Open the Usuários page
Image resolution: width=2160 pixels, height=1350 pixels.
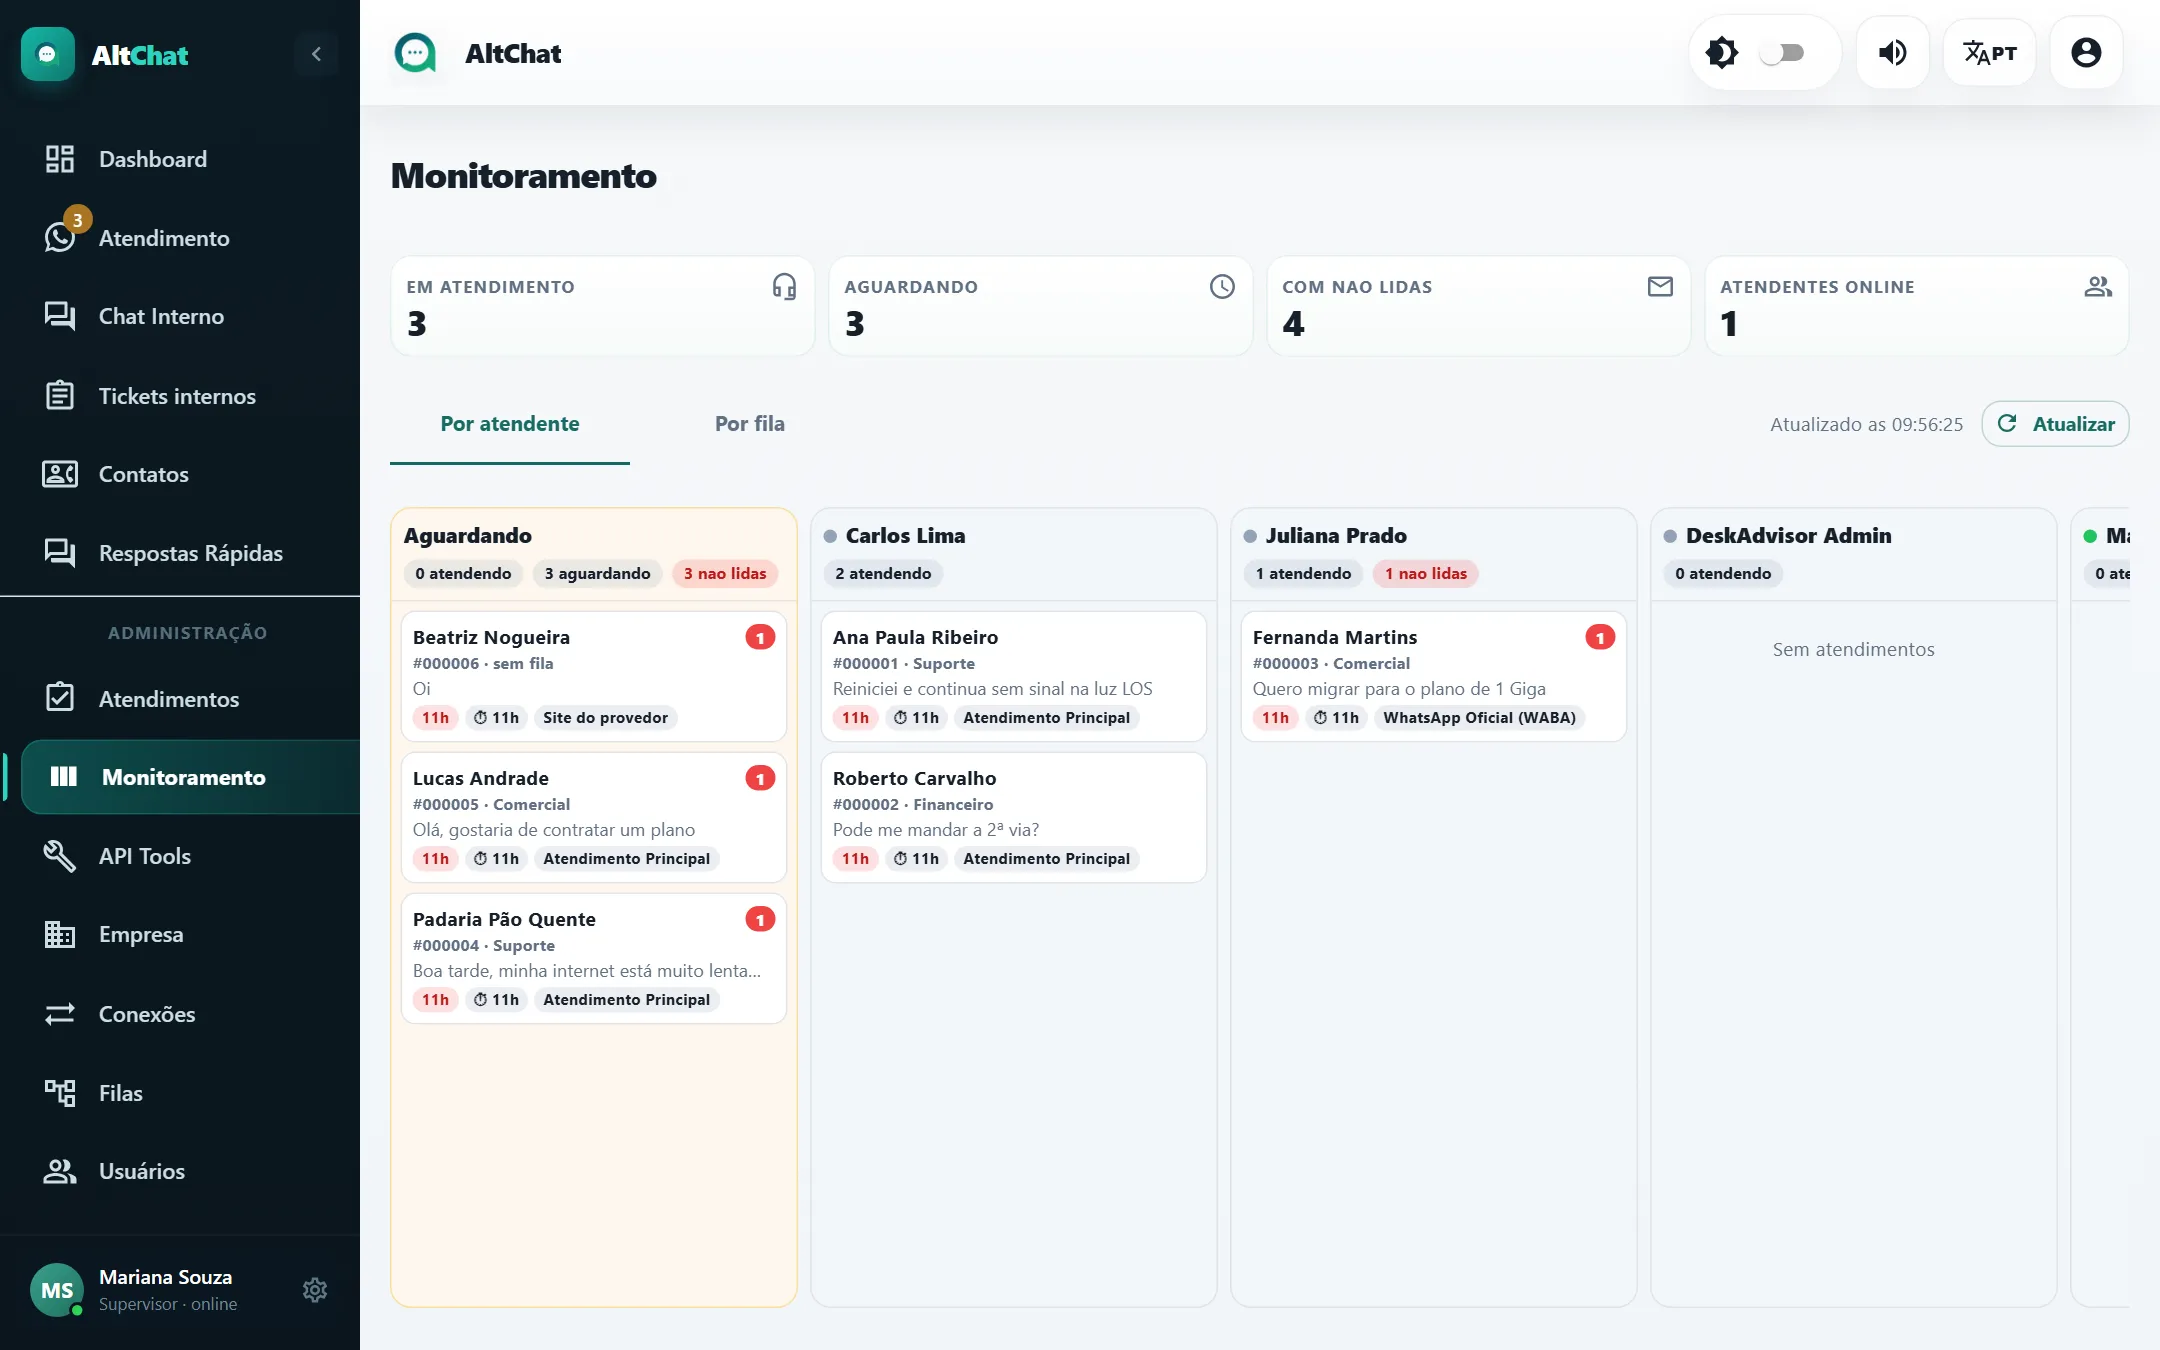[x=180, y=1171]
